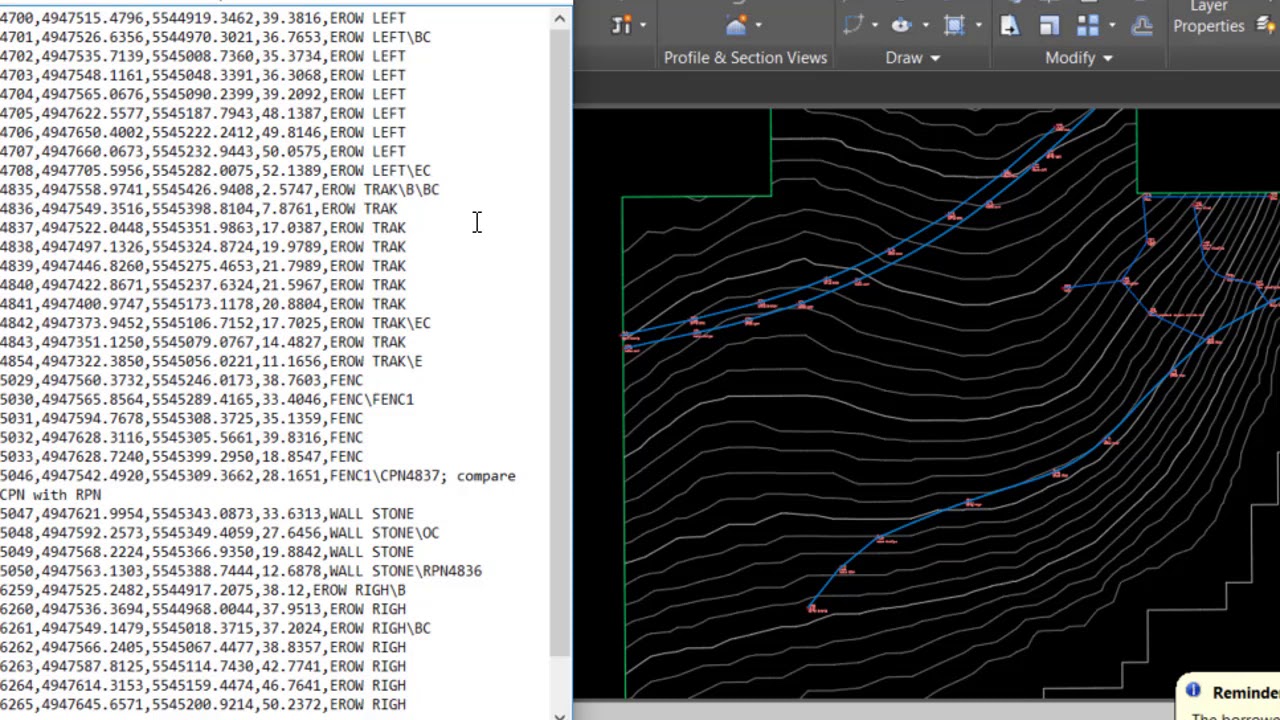The width and height of the screenshot is (1280, 720).
Task: Click text line 4708 EROW LEFT\EC
Action: tap(215, 170)
